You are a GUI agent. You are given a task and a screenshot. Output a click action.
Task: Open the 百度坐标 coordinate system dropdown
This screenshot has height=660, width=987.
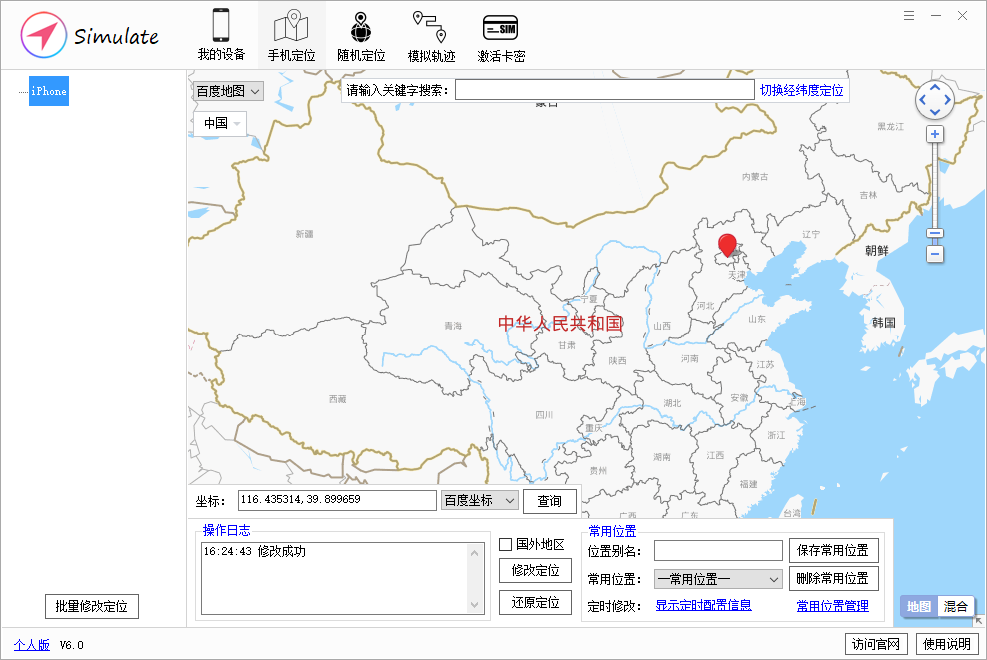(480, 500)
